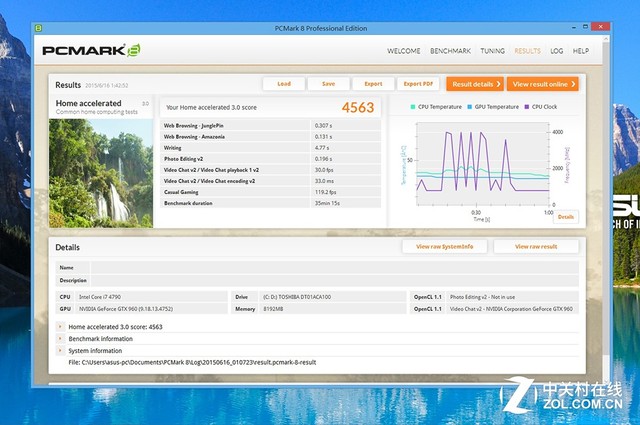The image size is (640, 425).
Task: Minimize the PCMark 8 window
Action: pos(573,27)
